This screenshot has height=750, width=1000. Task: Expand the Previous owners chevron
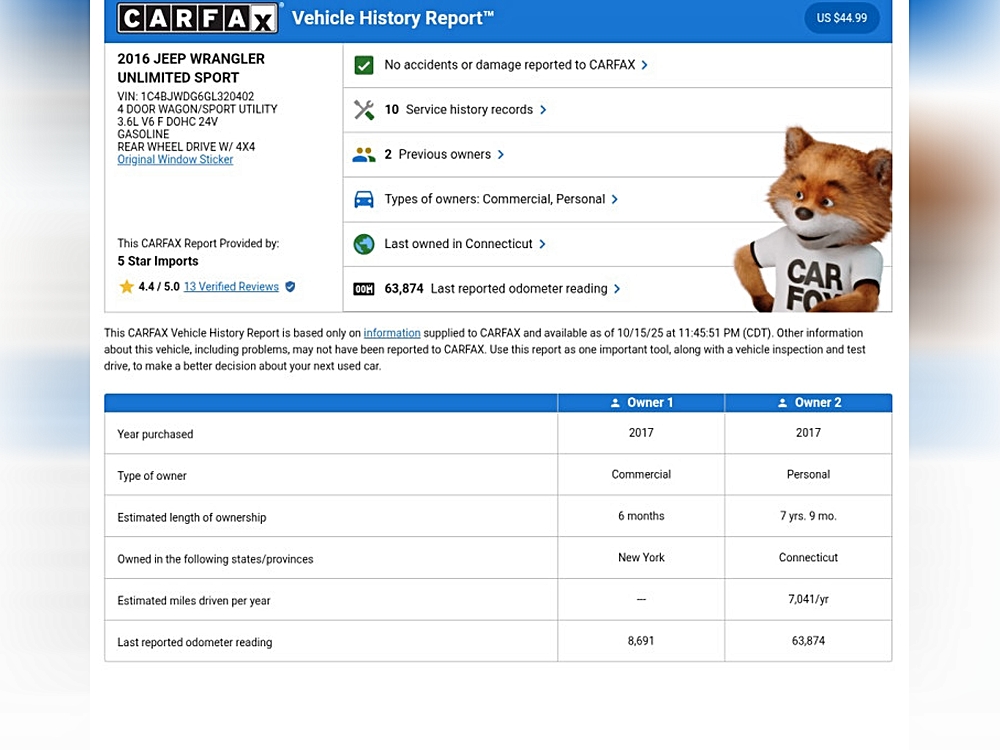click(501, 155)
